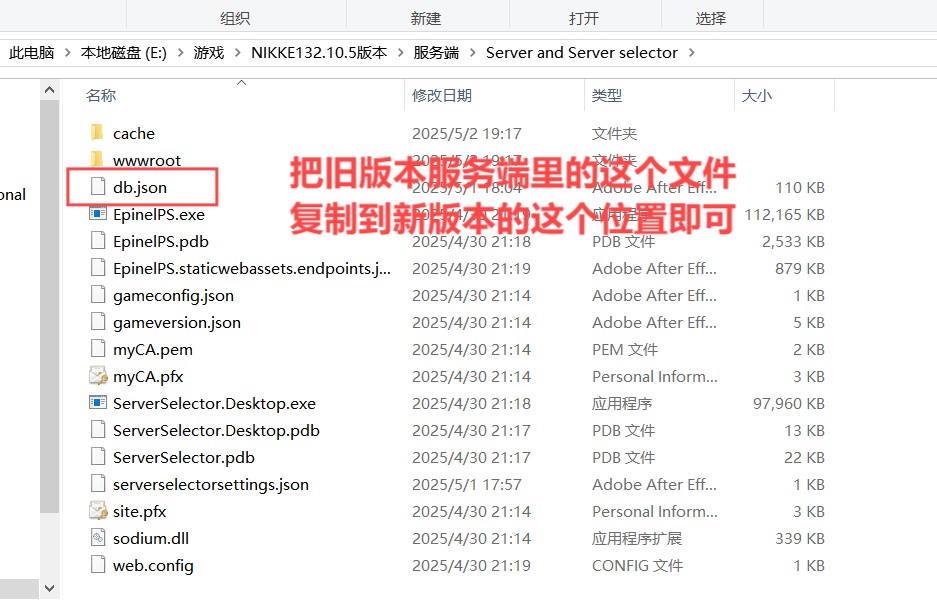Click the scrollbar up arrow

(48, 89)
